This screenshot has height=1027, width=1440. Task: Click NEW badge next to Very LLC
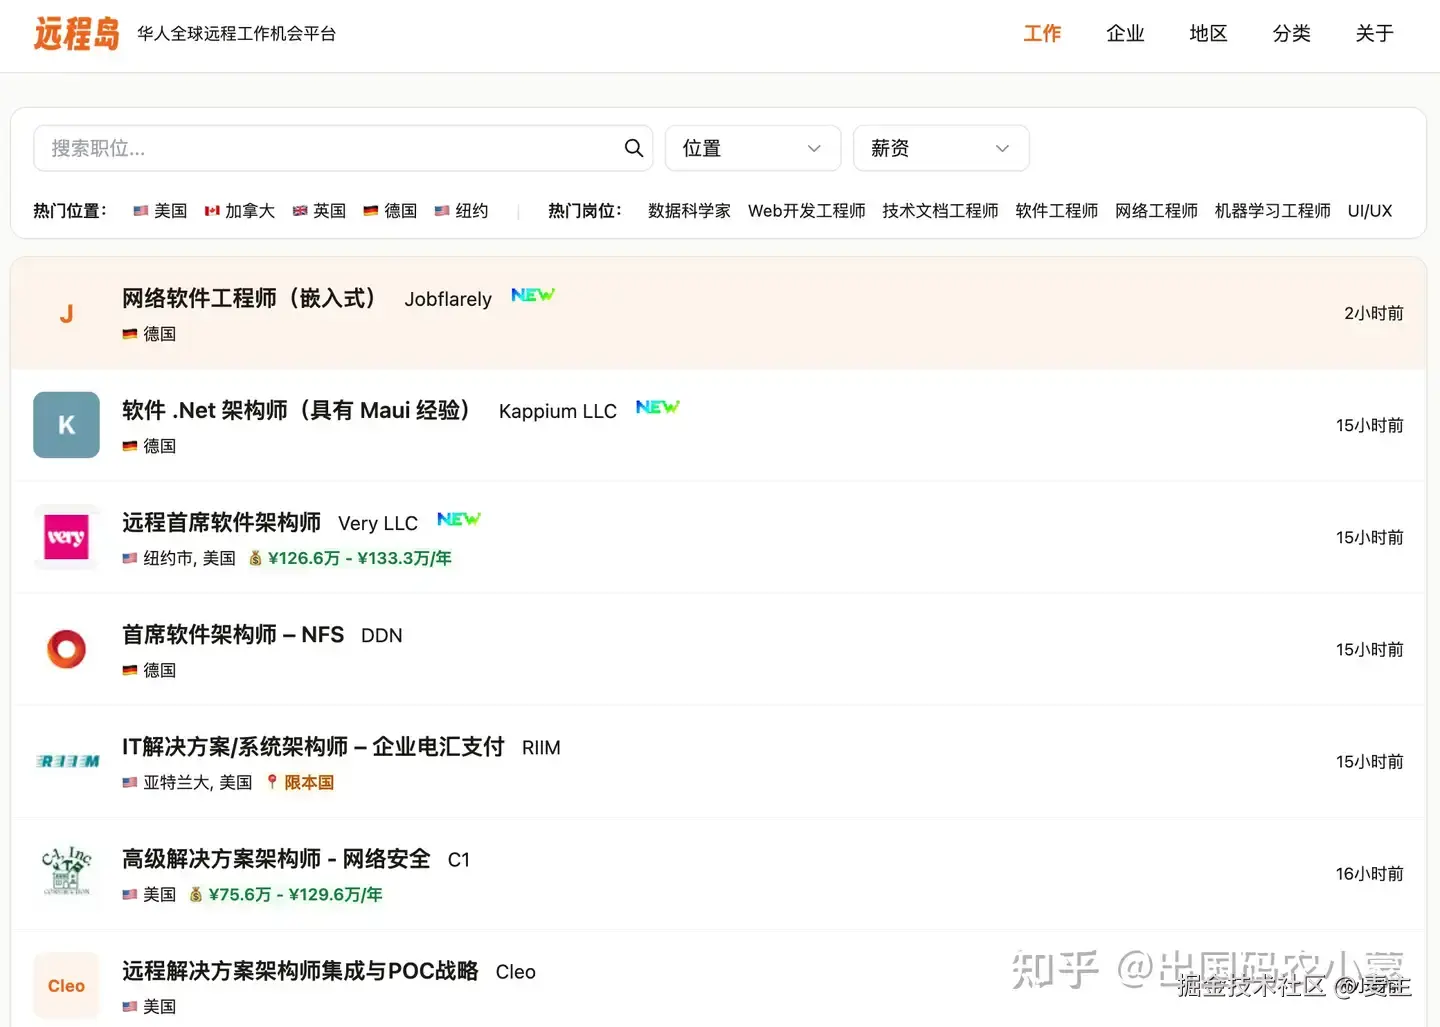coord(458,519)
